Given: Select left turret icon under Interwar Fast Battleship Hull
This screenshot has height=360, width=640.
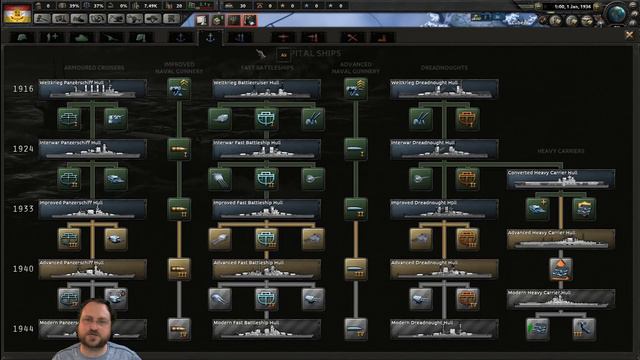Looking at the screenshot, I should coord(220,179).
